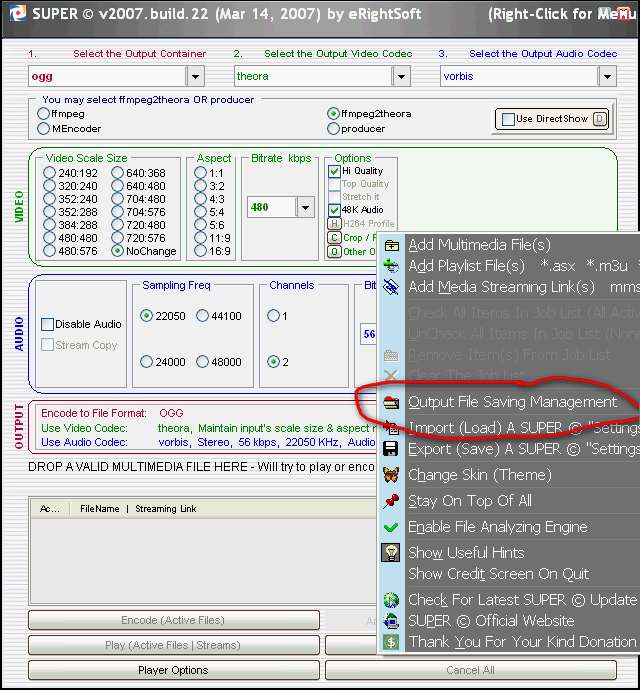Toggle the 48K Audio checkbox
This screenshot has width=640, height=690.
coord(334,210)
